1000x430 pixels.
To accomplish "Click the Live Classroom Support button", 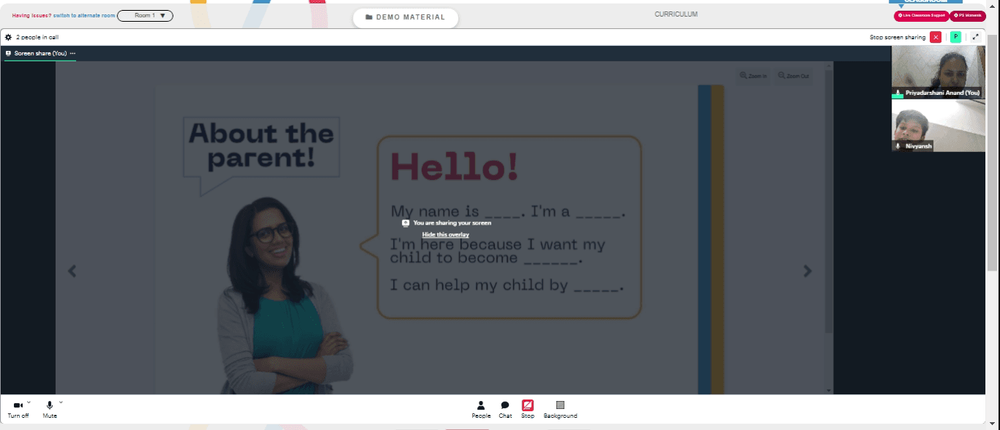I will coord(921,15).
